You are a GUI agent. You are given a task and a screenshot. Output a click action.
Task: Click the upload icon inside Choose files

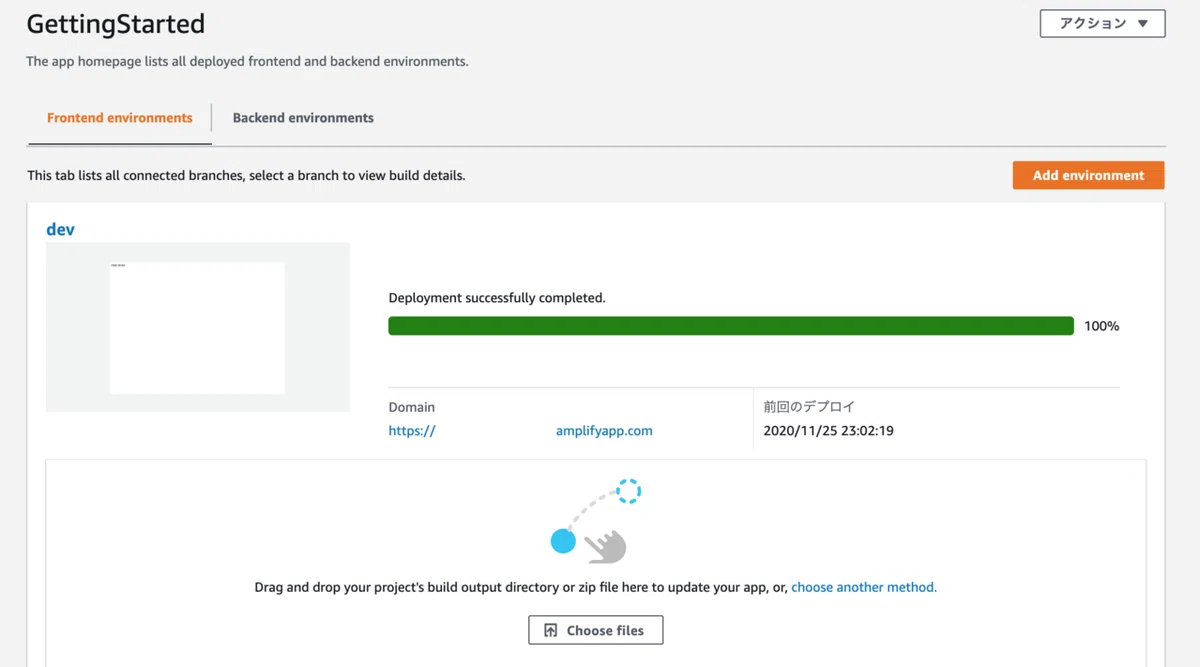[550, 631]
